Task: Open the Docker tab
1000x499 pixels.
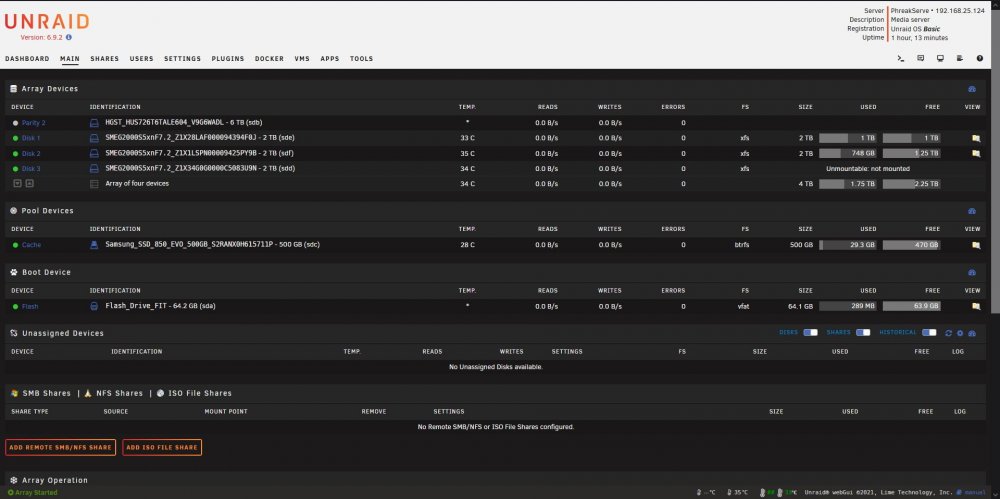Action: point(269,59)
